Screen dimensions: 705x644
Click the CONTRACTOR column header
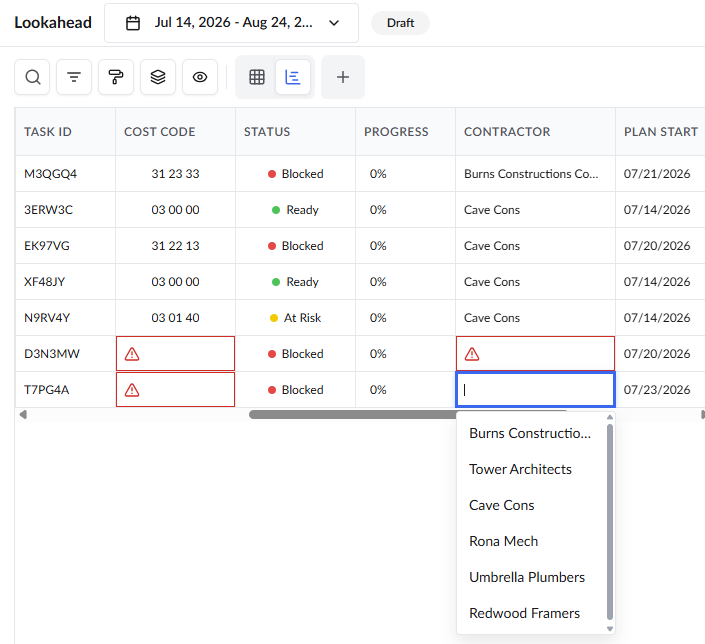535,132
